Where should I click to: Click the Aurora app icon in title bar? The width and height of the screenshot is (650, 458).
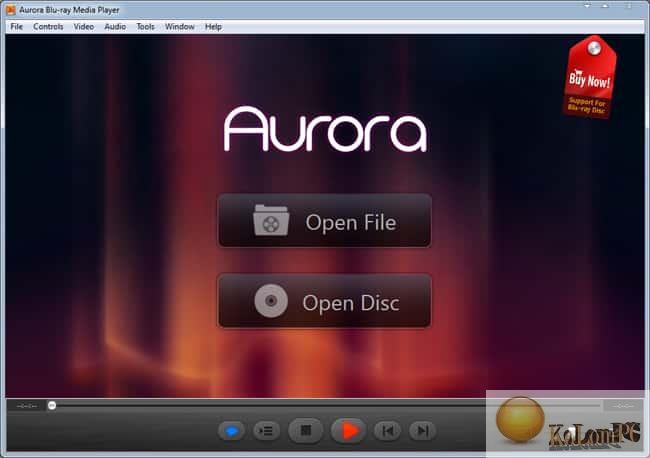(x=11, y=10)
